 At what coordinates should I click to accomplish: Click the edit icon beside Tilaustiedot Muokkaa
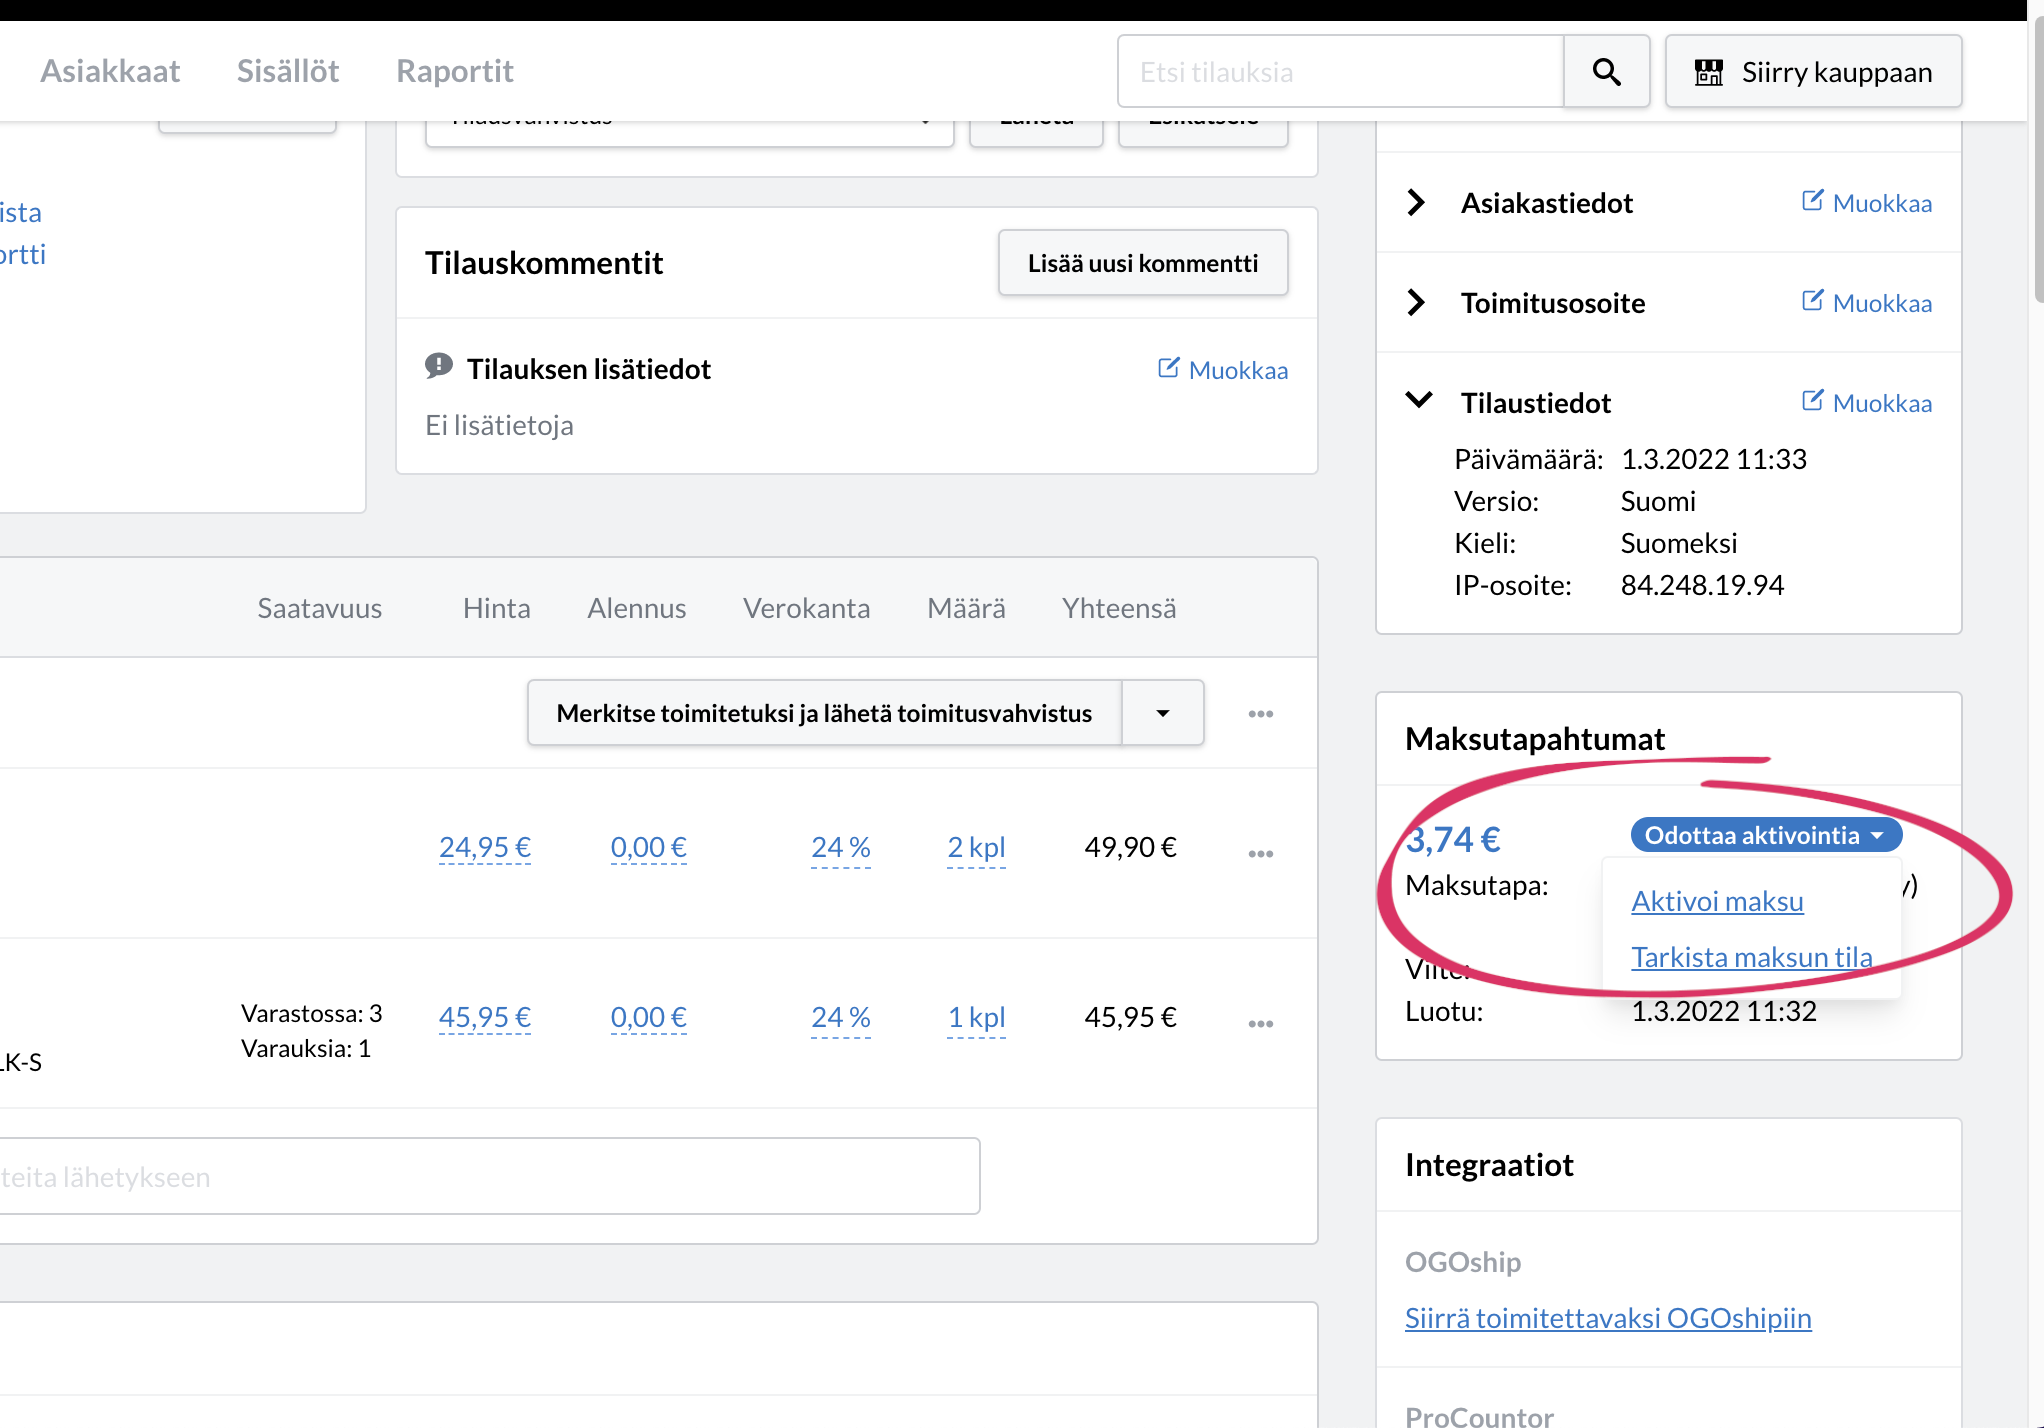click(x=1812, y=400)
